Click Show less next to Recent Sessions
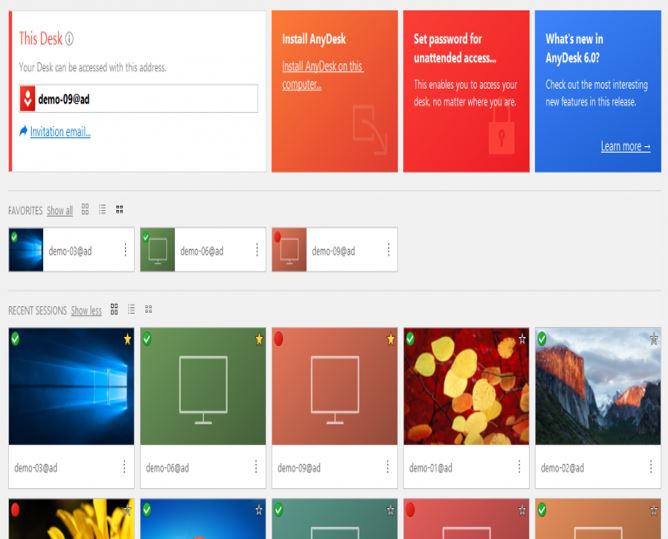 (x=86, y=311)
